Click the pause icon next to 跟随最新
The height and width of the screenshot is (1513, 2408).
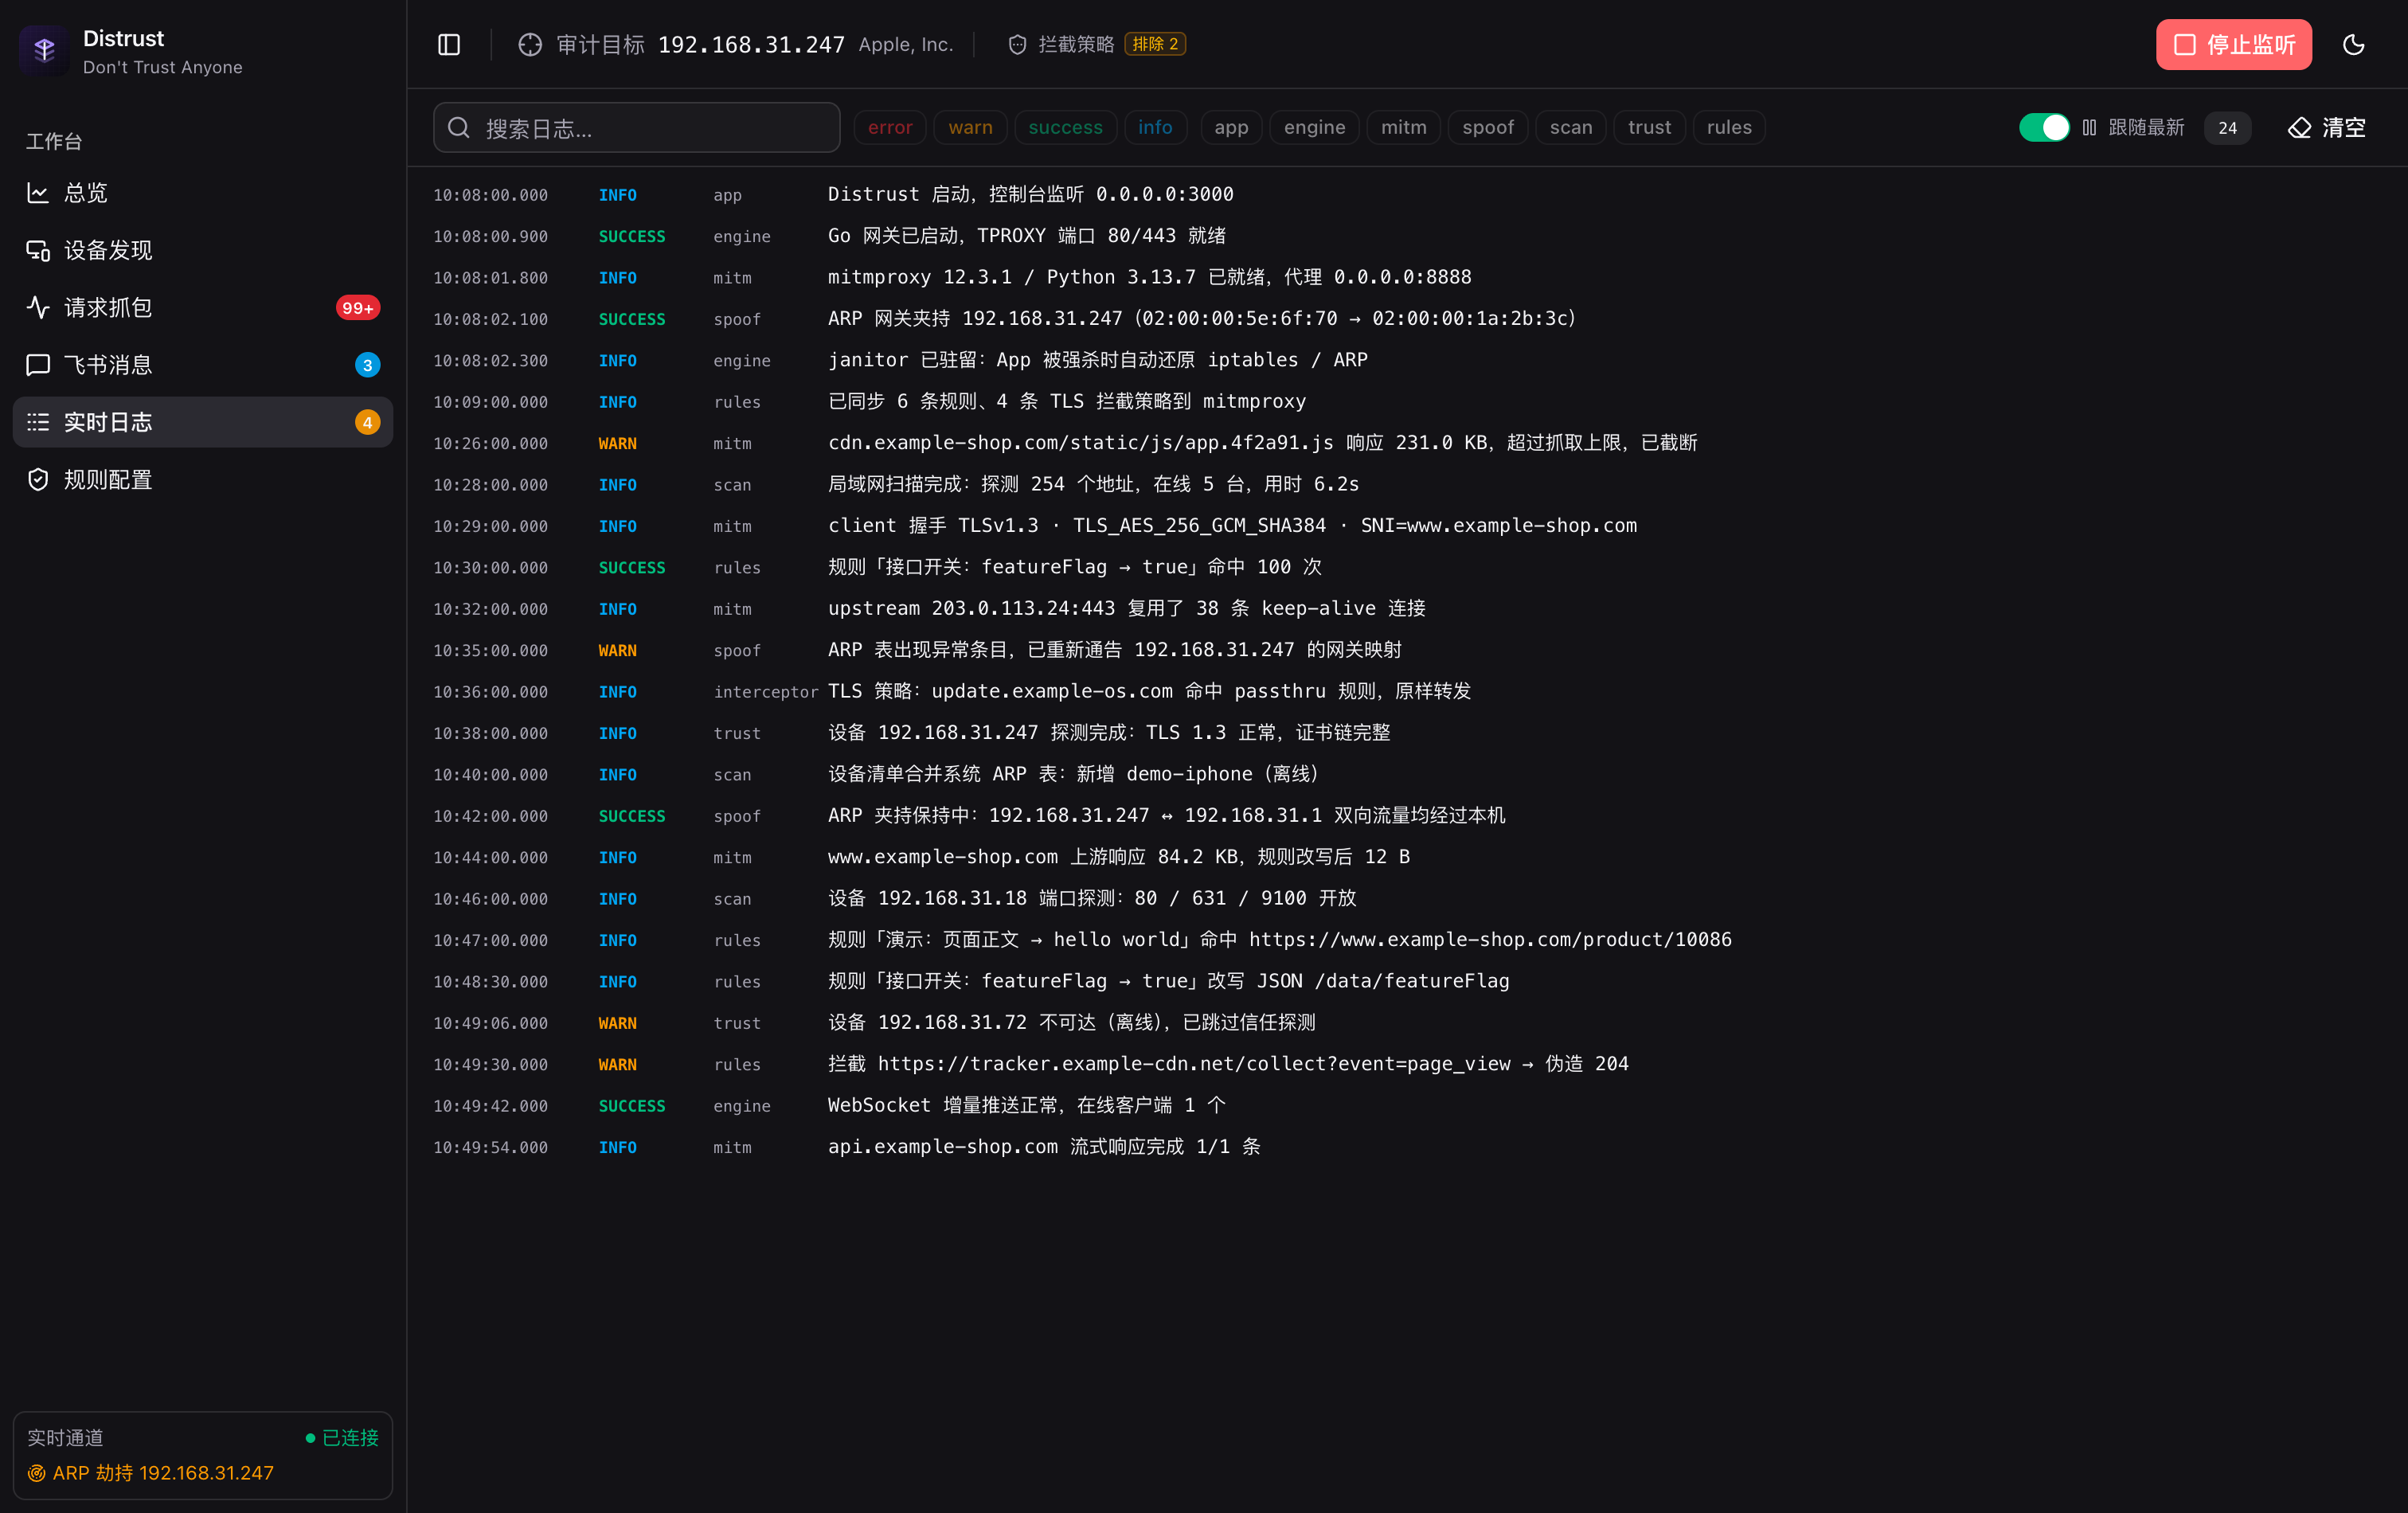pos(2089,128)
